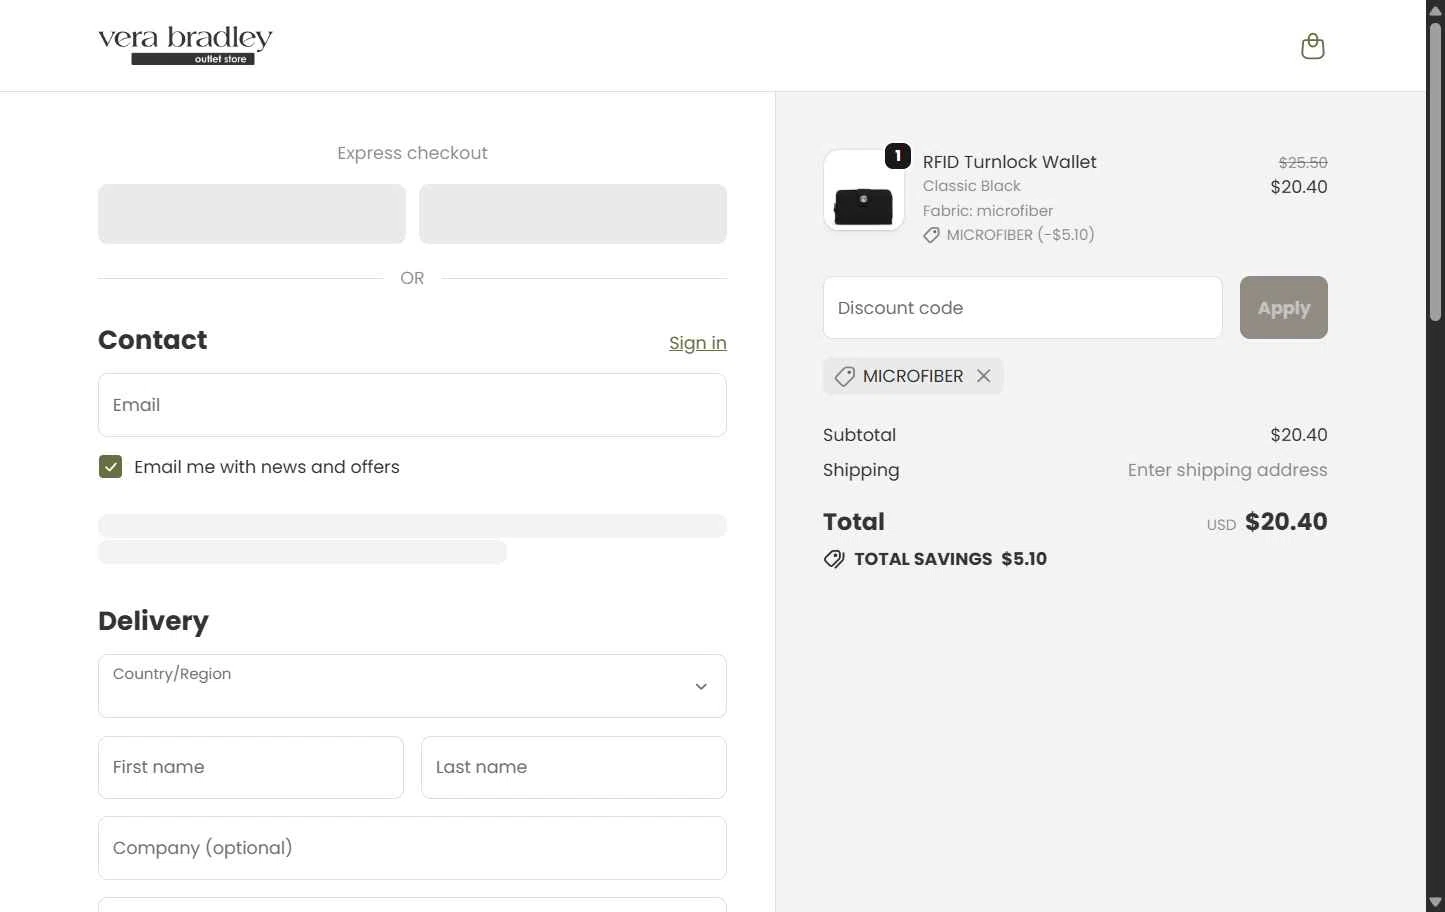
Task: Click the RFID Turnlock Wallet thumbnail
Action: pyautogui.click(x=863, y=191)
